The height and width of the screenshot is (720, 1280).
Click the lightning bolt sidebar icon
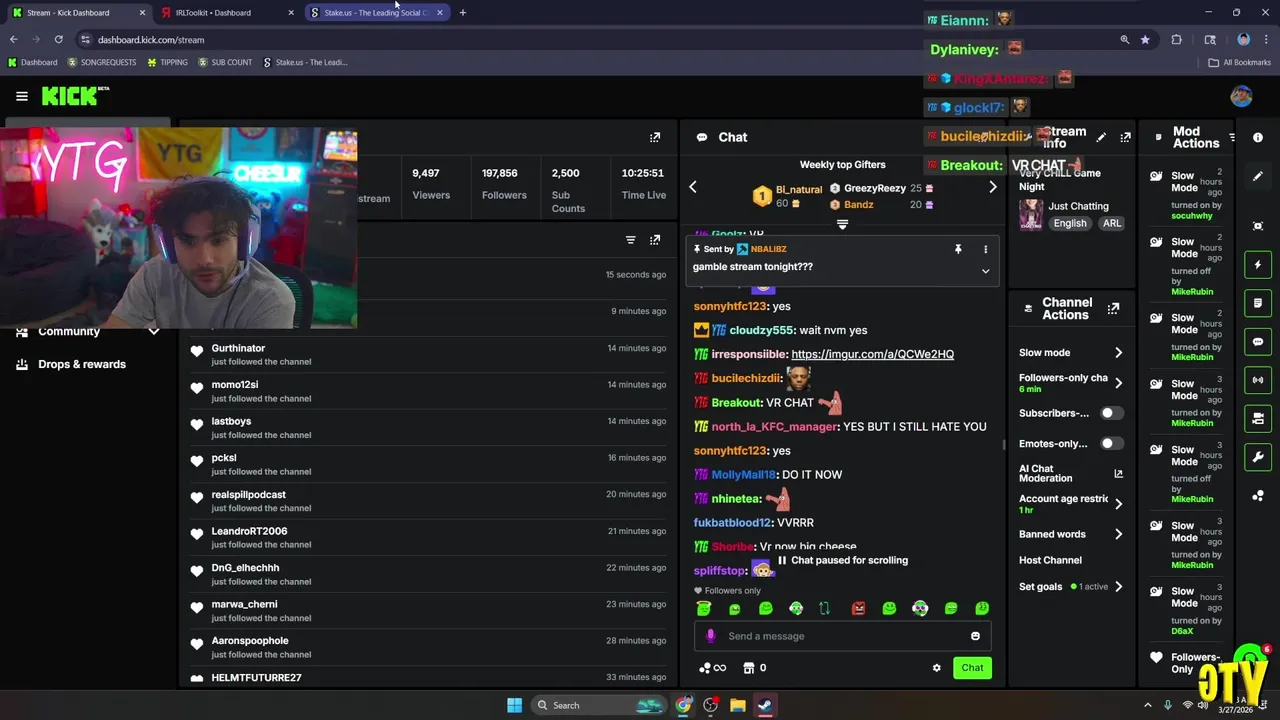(1258, 265)
